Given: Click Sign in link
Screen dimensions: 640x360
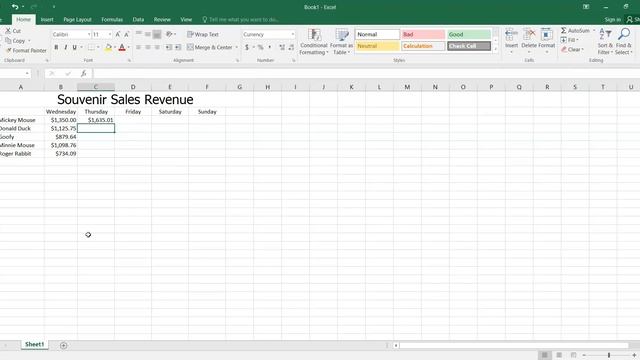Looking at the screenshot, I should pos(612,19).
